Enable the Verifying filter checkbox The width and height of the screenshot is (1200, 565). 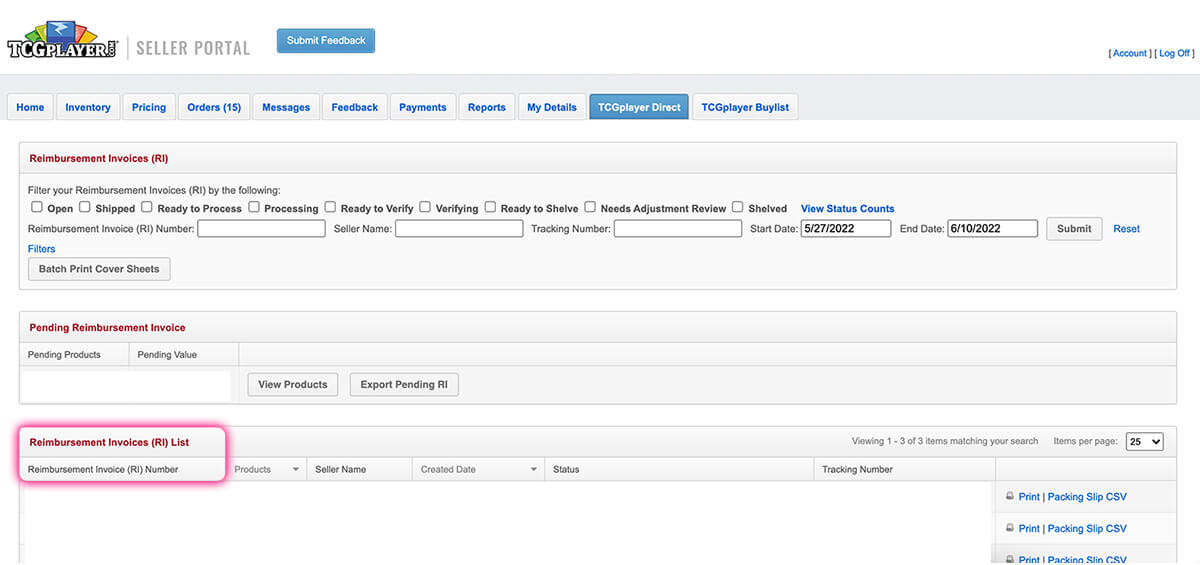pyautogui.click(x=425, y=208)
